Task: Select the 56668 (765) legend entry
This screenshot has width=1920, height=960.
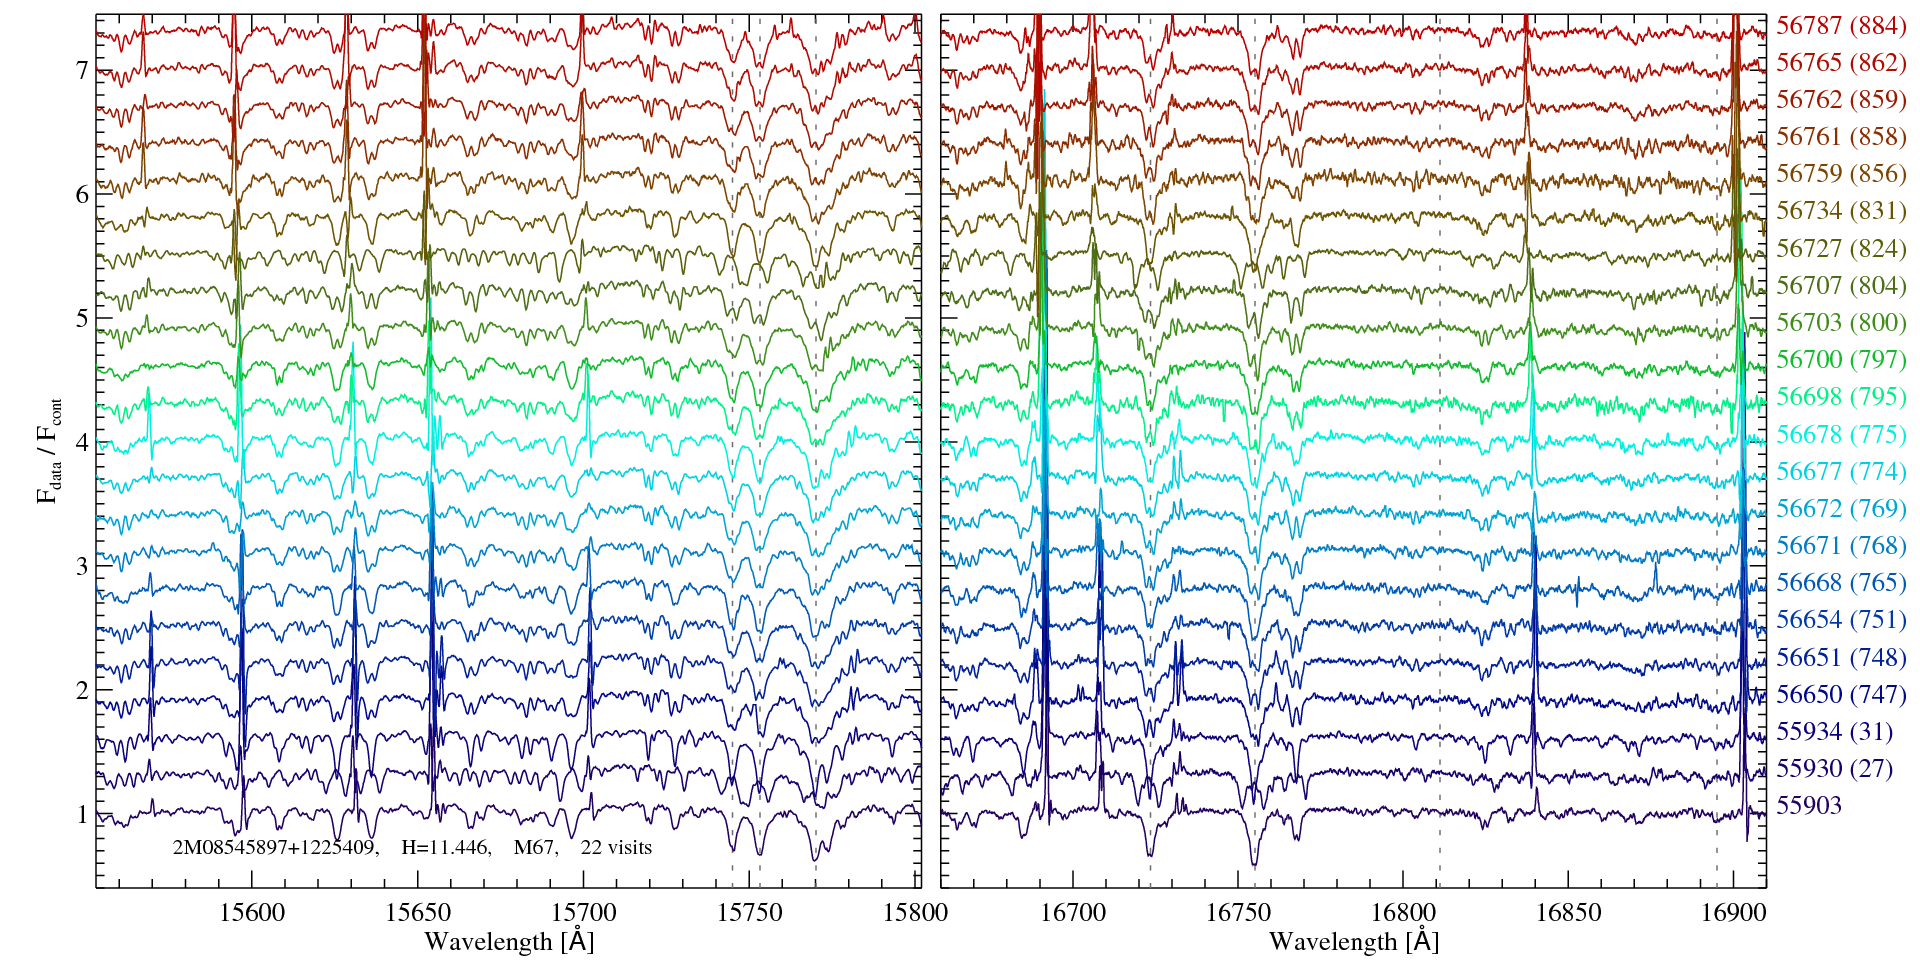Action: (1840, 582)
